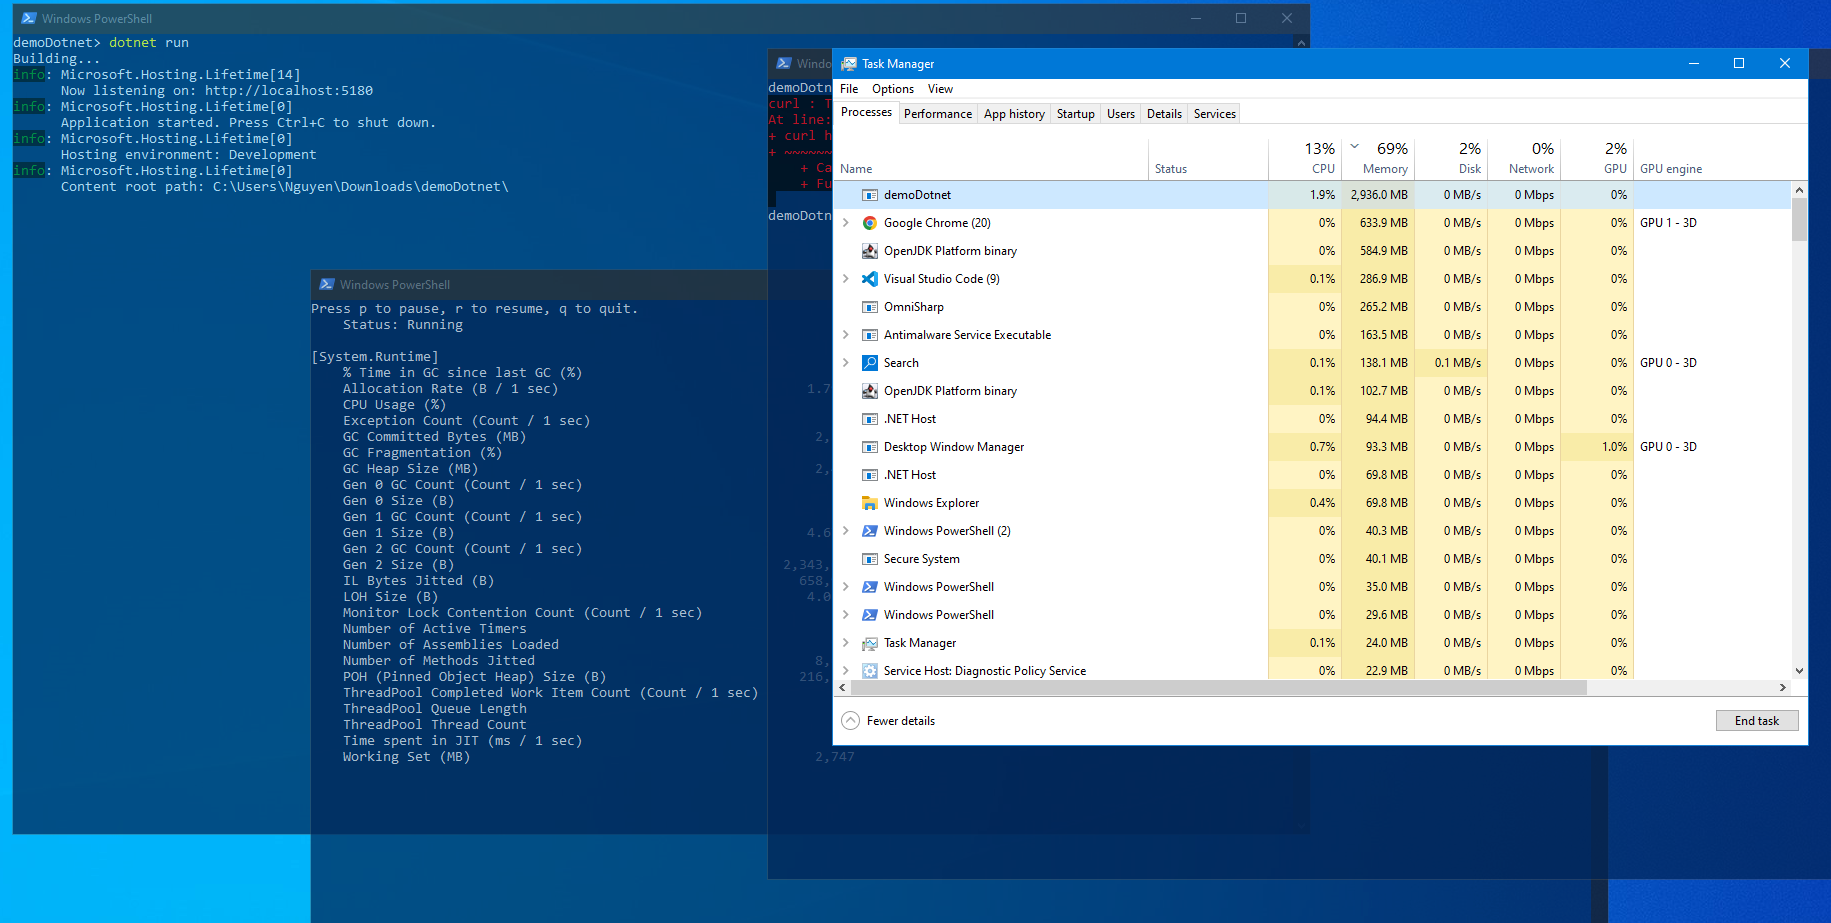Select the demoDotnet process icon

tap(869, 194)
